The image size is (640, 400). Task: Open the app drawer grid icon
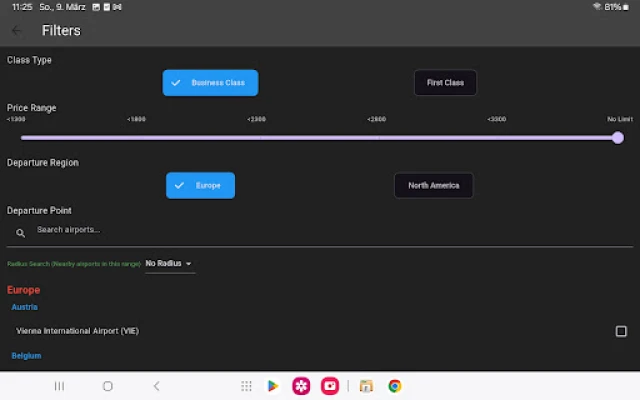click(x=245, y=386)
